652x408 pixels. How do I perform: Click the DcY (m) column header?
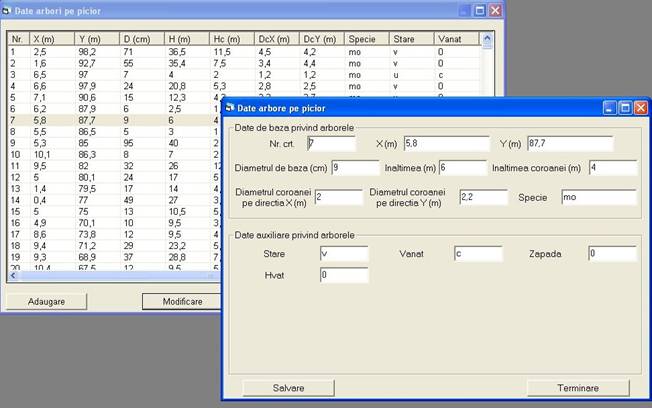click(x=321, y=39)
